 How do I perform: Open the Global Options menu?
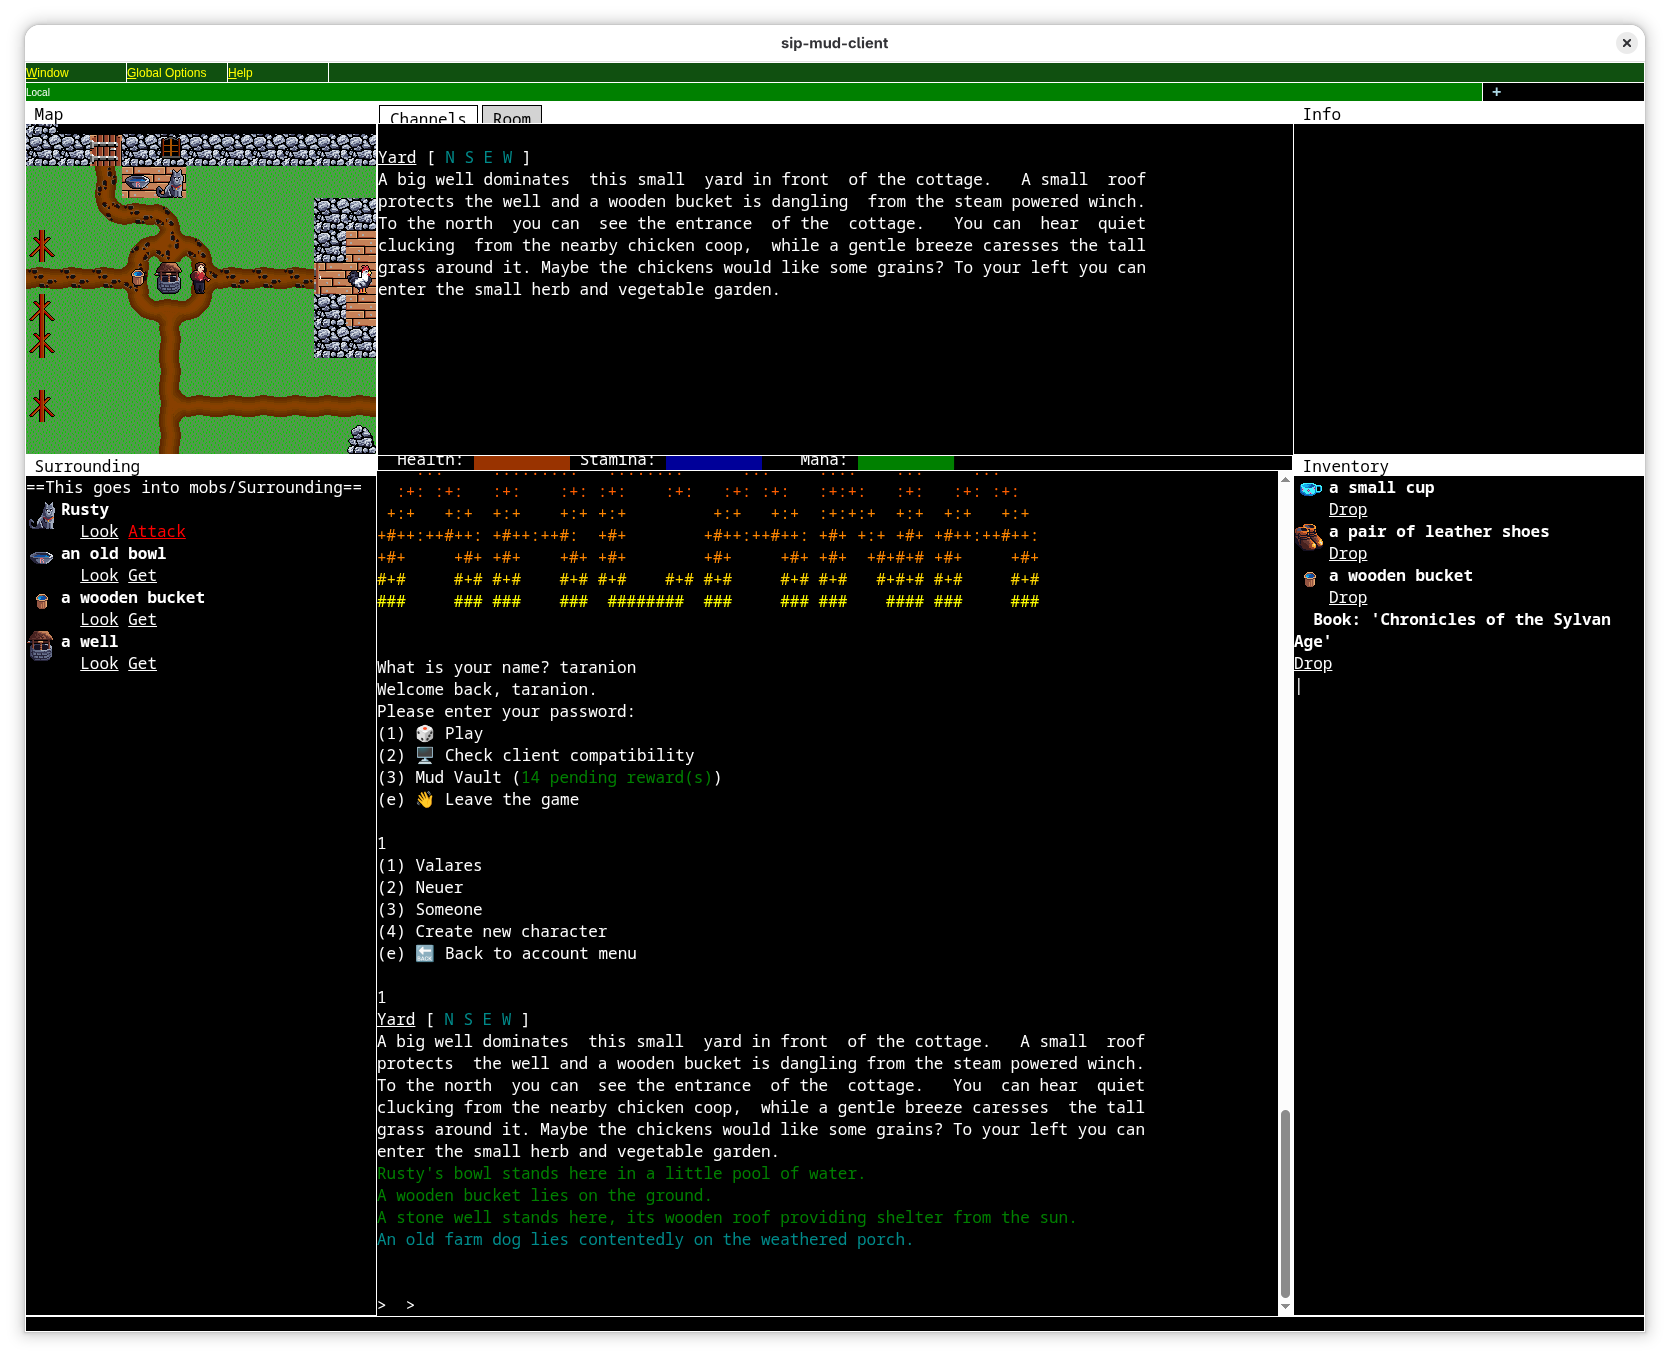pyautogui.click(x=167, y=73)
